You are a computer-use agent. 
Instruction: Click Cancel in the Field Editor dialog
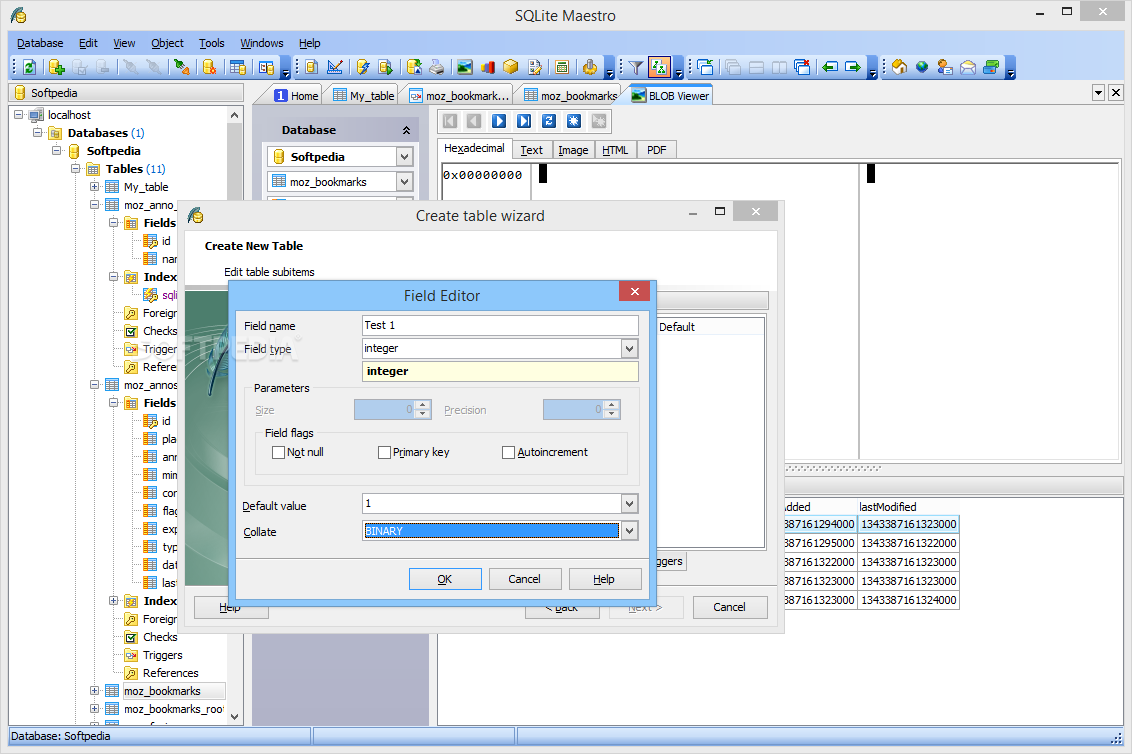point(524,579)
